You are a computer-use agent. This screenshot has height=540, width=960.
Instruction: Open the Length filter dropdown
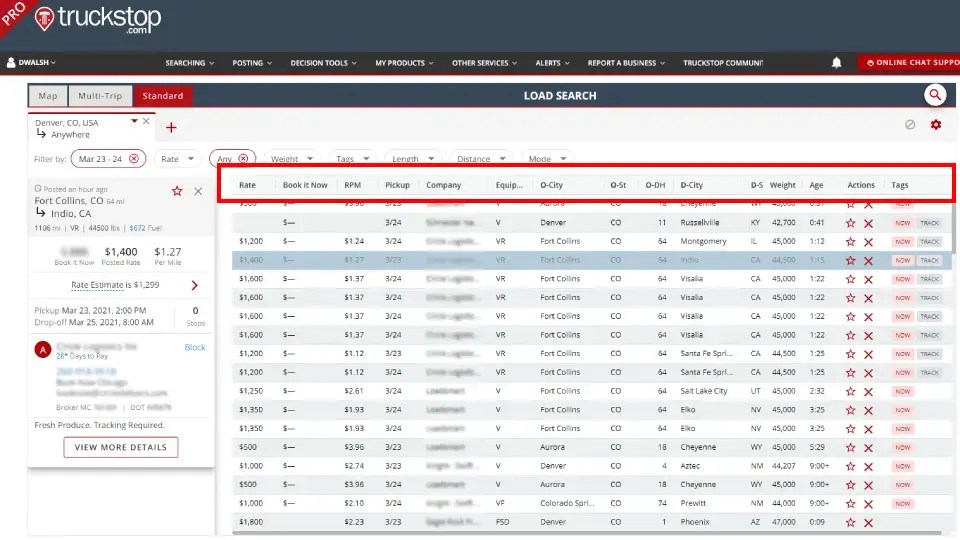(x=413, y=159)
